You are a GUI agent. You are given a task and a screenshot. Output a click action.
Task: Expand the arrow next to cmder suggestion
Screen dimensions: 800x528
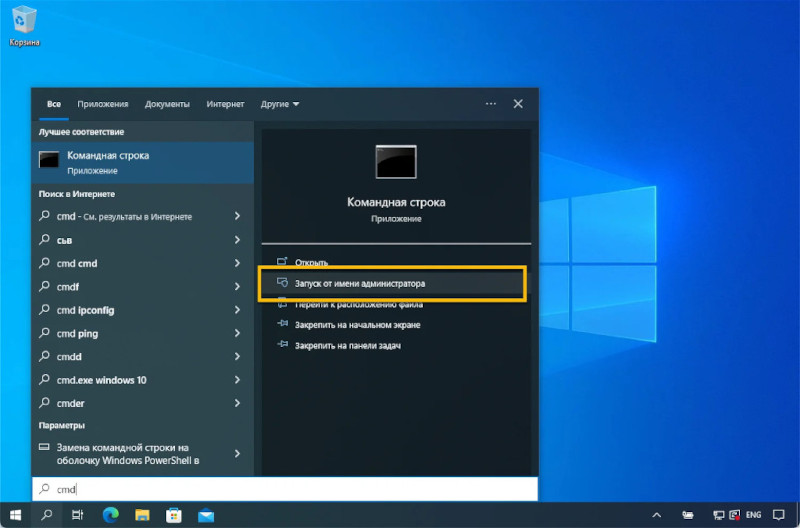pyautogui.click(x=237, y=403)
